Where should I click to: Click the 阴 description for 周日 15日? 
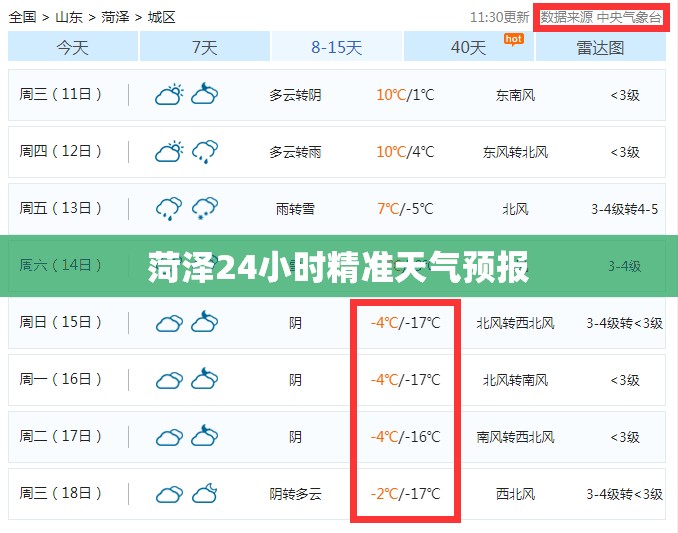pos(295,323)
